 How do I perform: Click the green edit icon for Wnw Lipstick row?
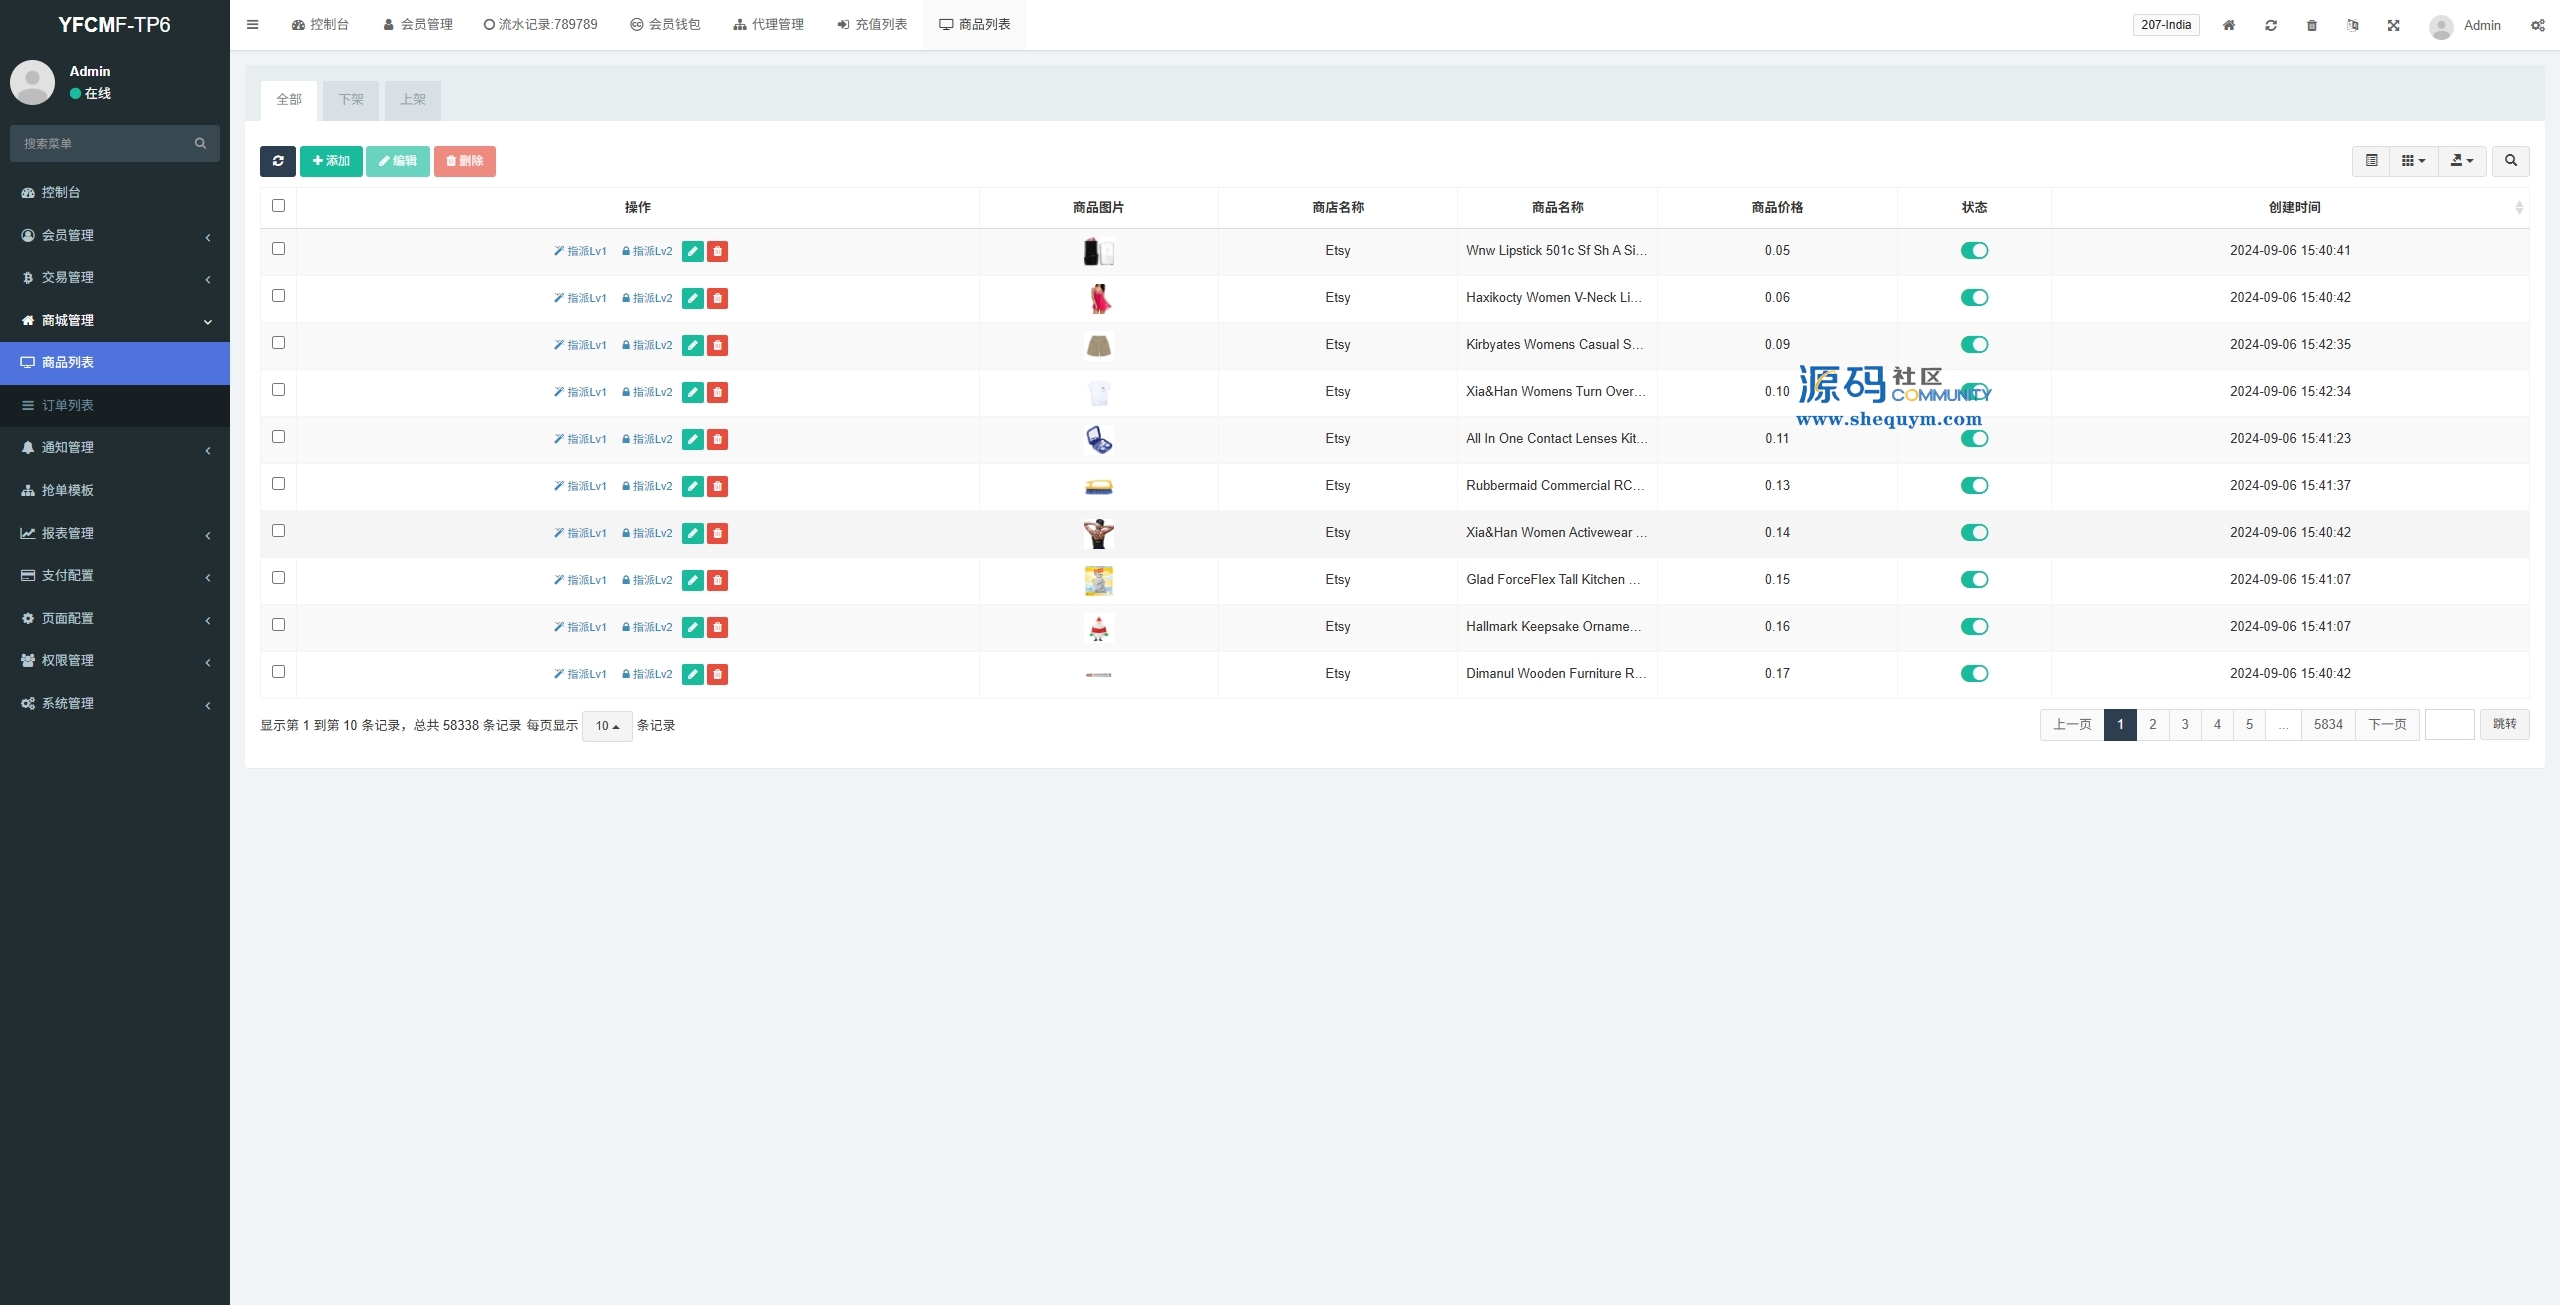pos(692,251)
